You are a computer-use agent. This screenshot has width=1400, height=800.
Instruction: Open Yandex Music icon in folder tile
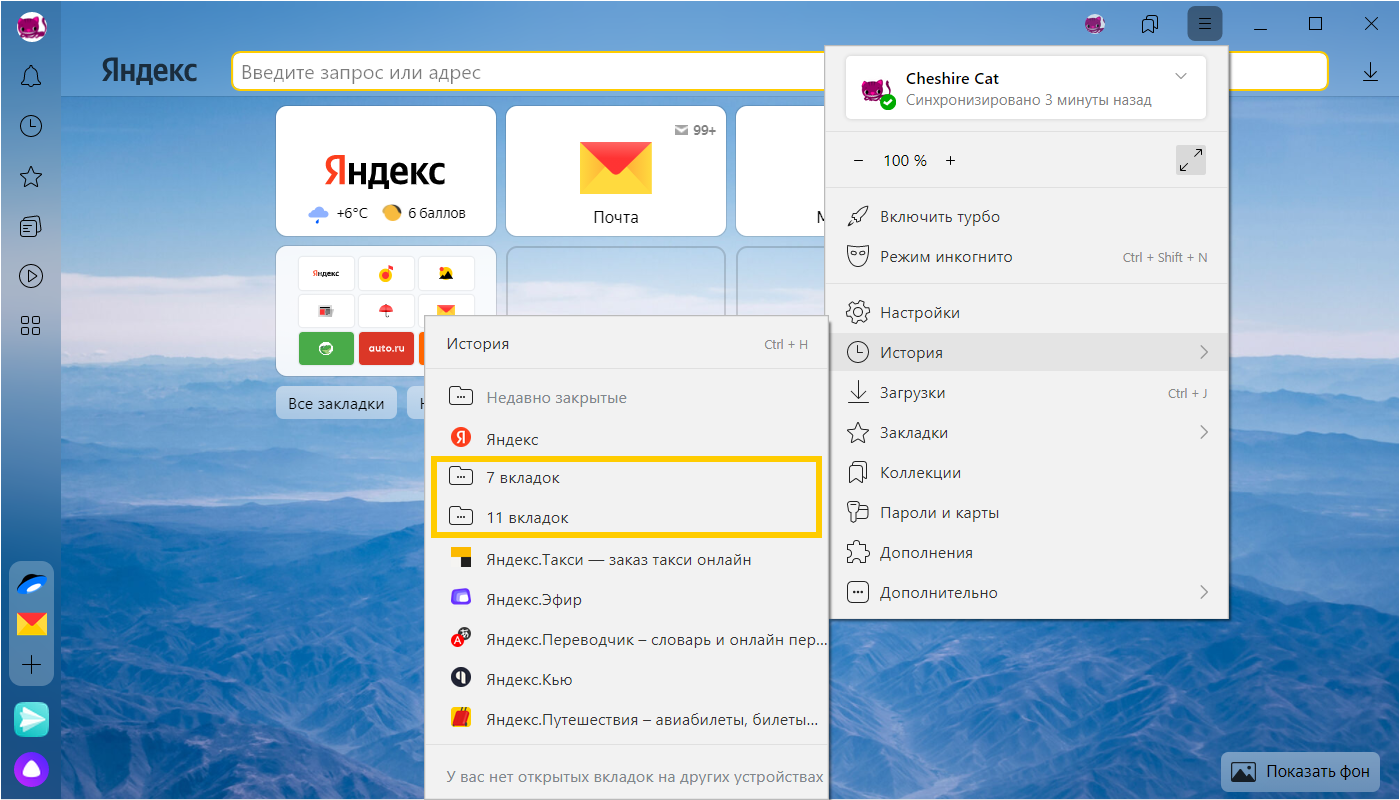(386, 273)
